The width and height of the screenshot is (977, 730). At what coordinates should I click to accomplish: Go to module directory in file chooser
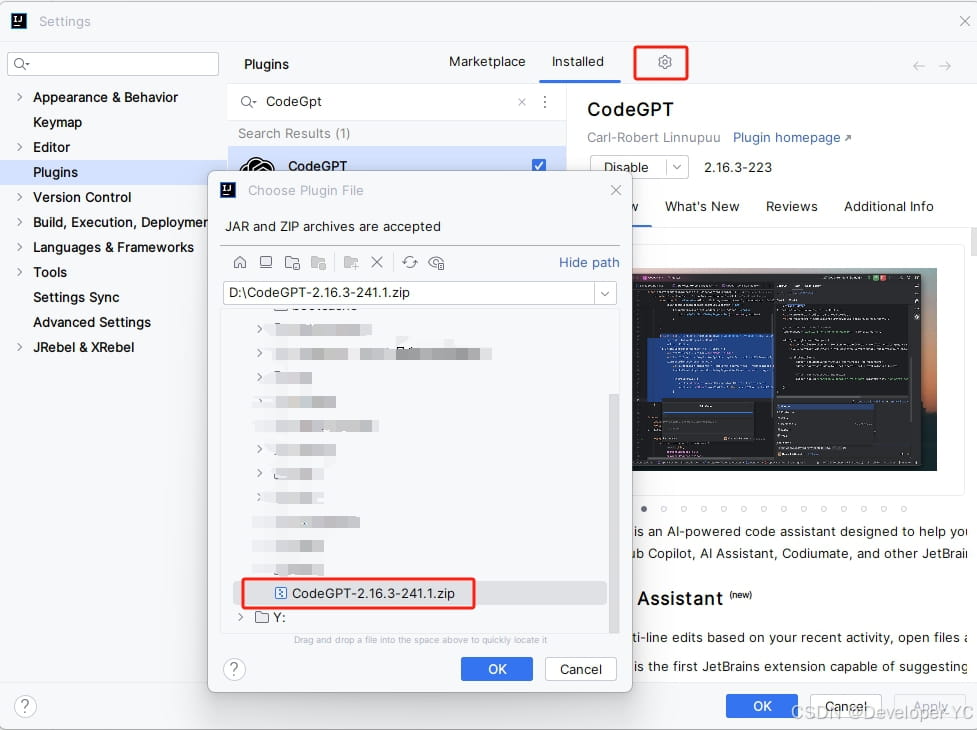point(318,262)
